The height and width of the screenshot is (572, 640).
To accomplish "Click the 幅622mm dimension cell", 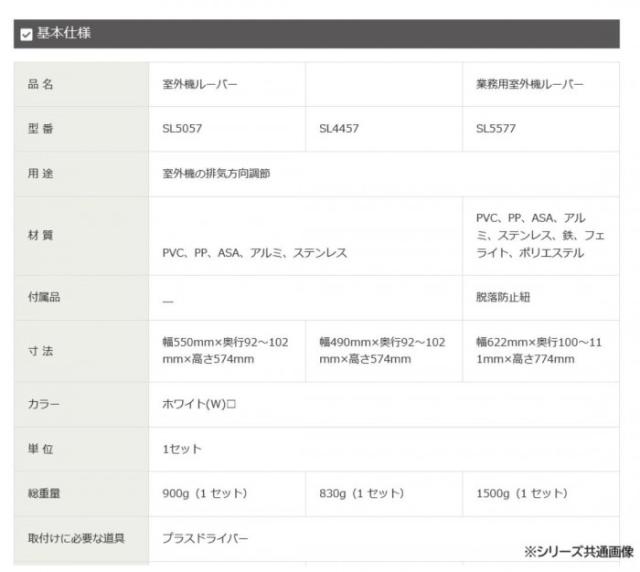I will (540, 350).
